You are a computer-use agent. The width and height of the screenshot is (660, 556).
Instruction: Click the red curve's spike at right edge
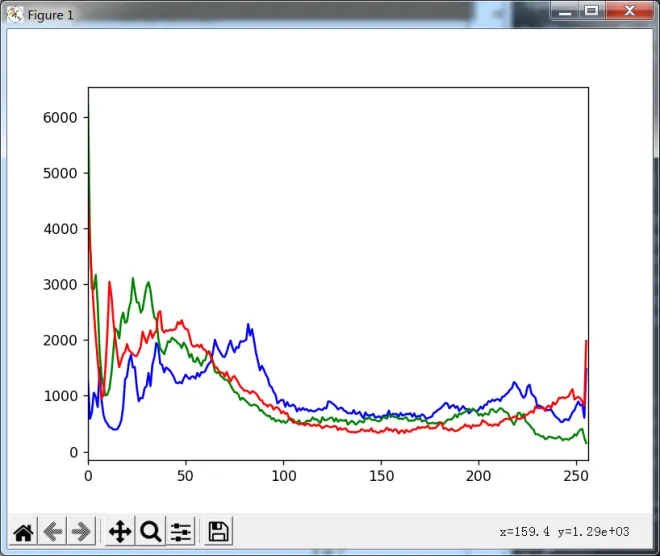pos(586,342)
